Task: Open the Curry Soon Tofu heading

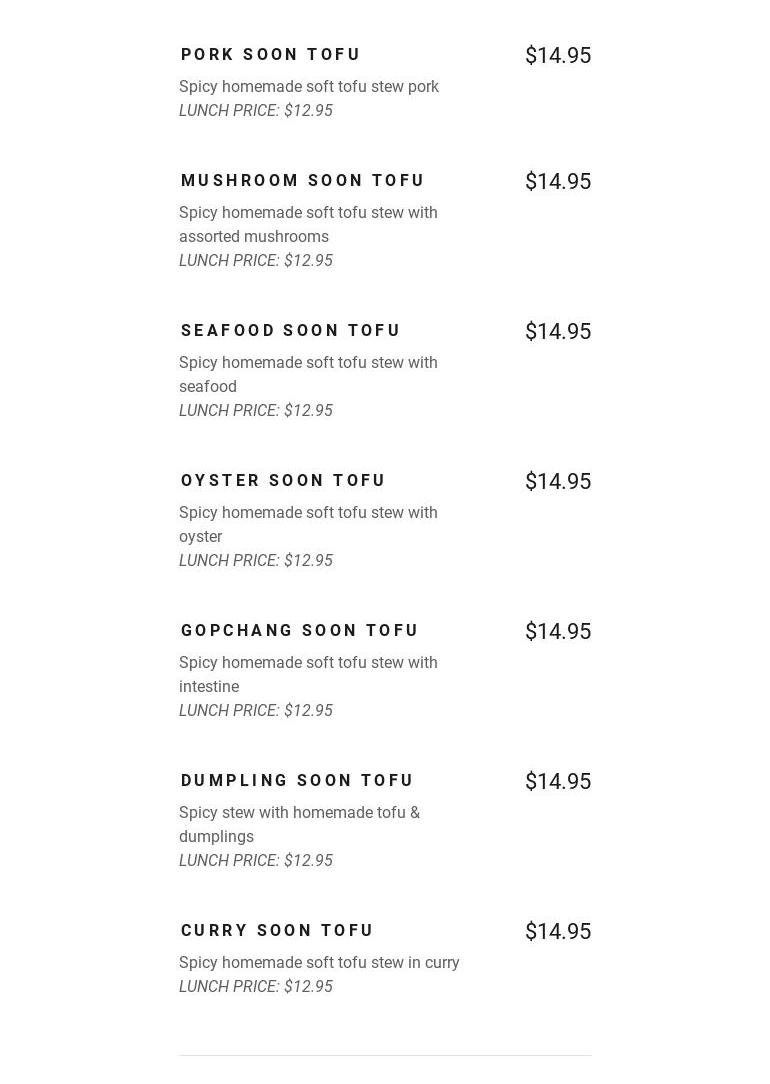Action: [x=277, y=931]
